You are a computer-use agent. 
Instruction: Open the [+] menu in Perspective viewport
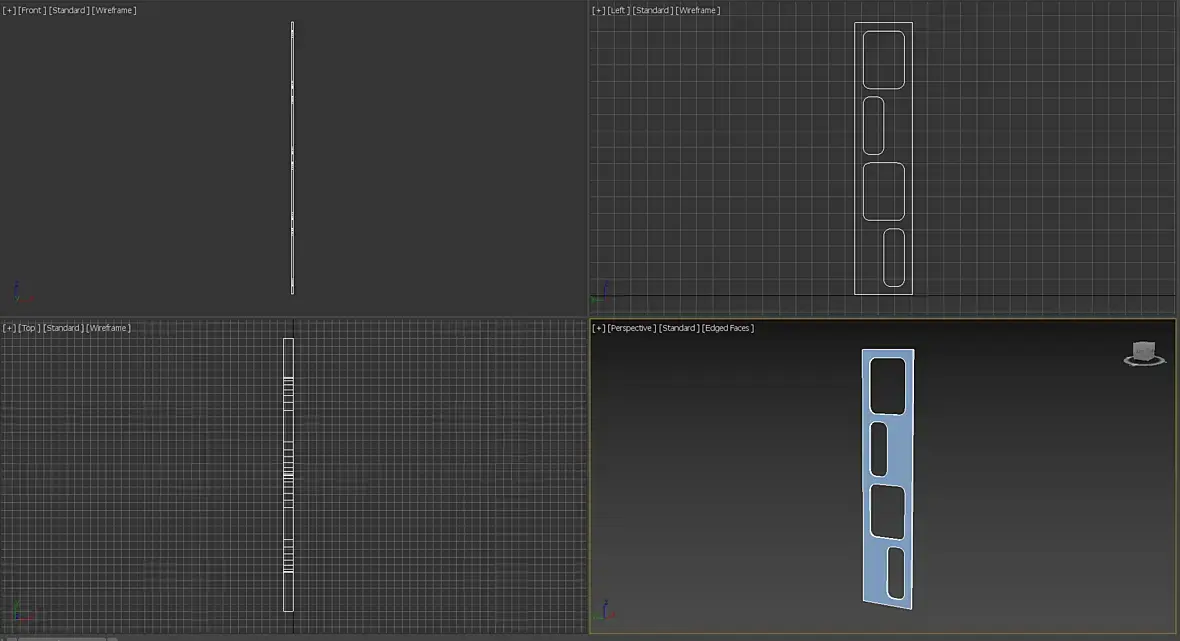[598, 328]
